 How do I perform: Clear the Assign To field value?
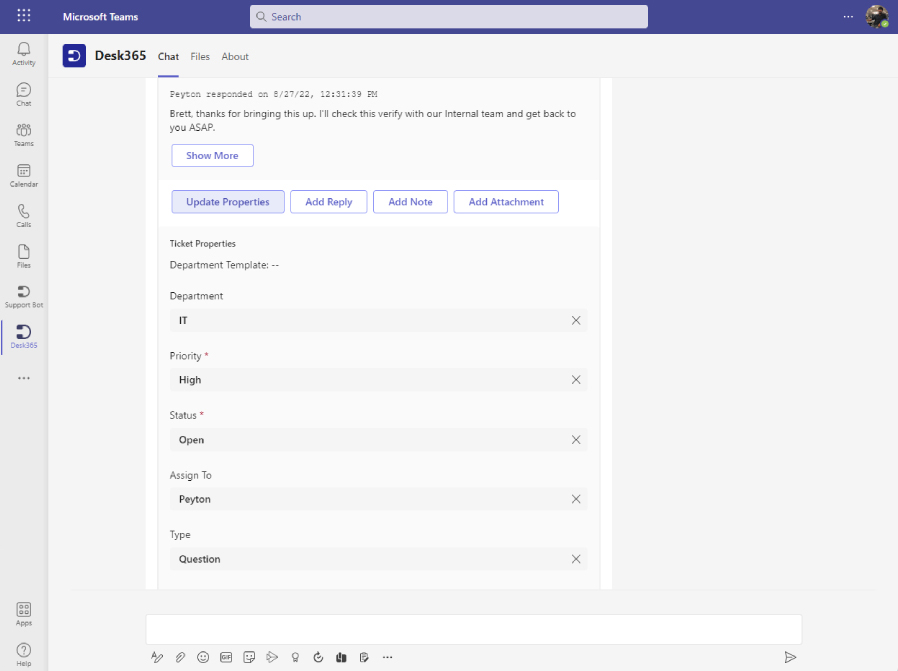576,499
